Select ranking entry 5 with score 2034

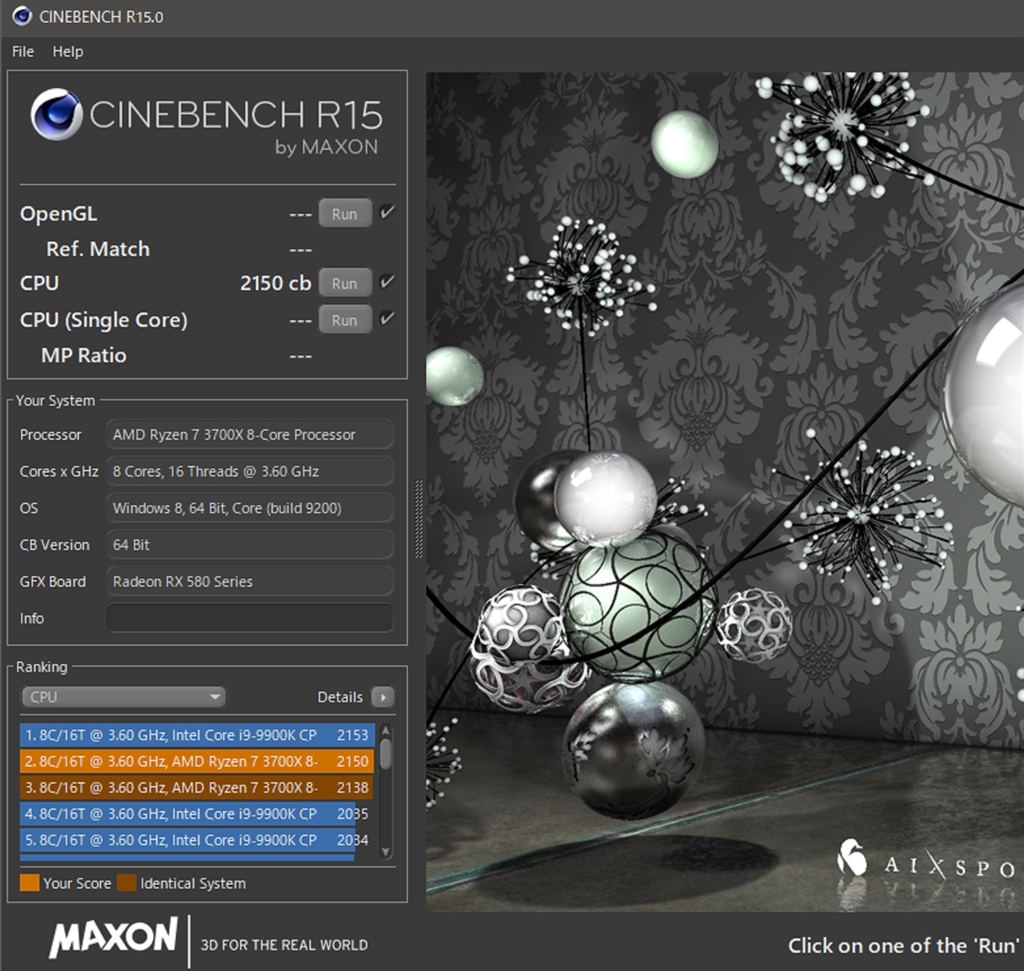[197, 840]
